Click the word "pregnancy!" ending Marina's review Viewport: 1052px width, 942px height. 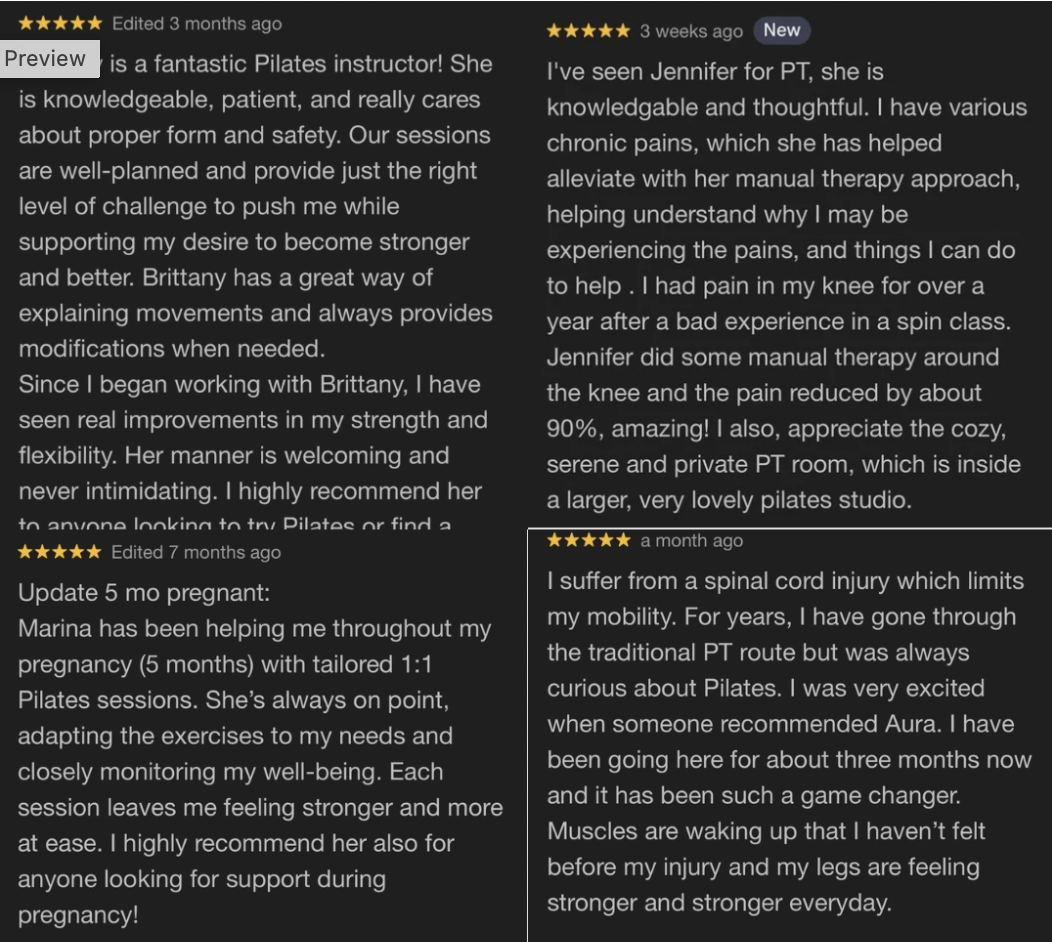click(x=78, y=914)
